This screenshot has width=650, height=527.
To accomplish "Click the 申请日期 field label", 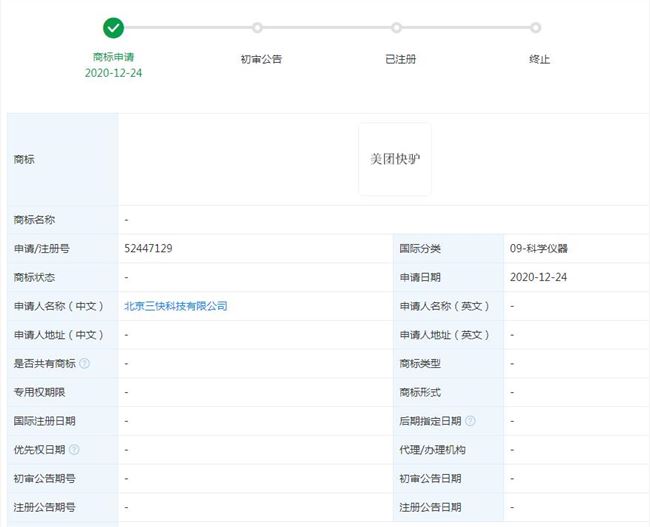I will 420,277.
